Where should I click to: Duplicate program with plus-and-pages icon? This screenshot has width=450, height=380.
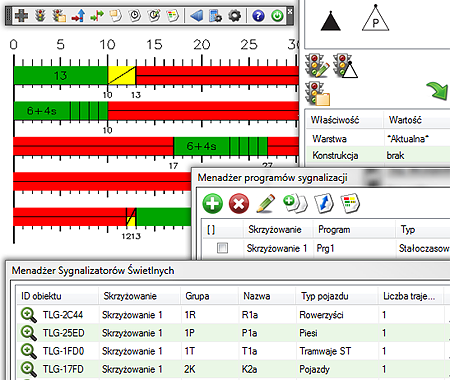point(295,204)
